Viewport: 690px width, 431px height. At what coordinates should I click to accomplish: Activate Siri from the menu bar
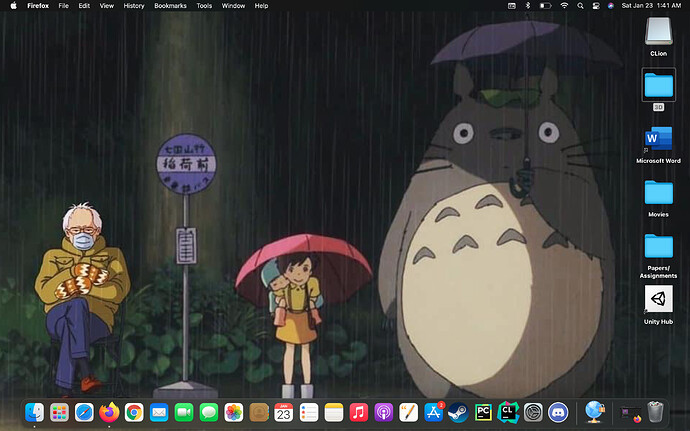tap(610, 6)
